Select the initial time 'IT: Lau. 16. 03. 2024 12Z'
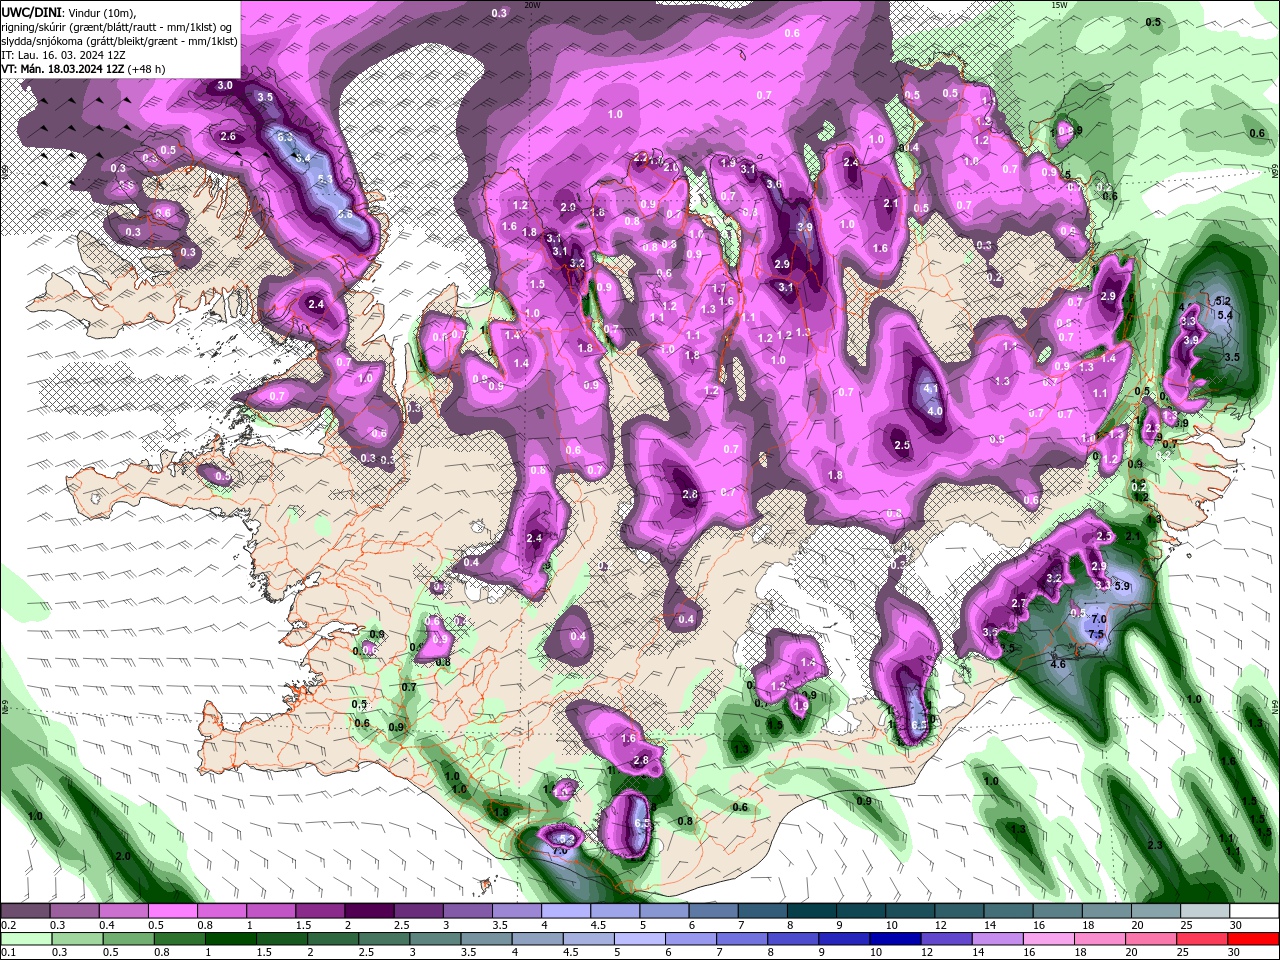 (x=64, y=55)
